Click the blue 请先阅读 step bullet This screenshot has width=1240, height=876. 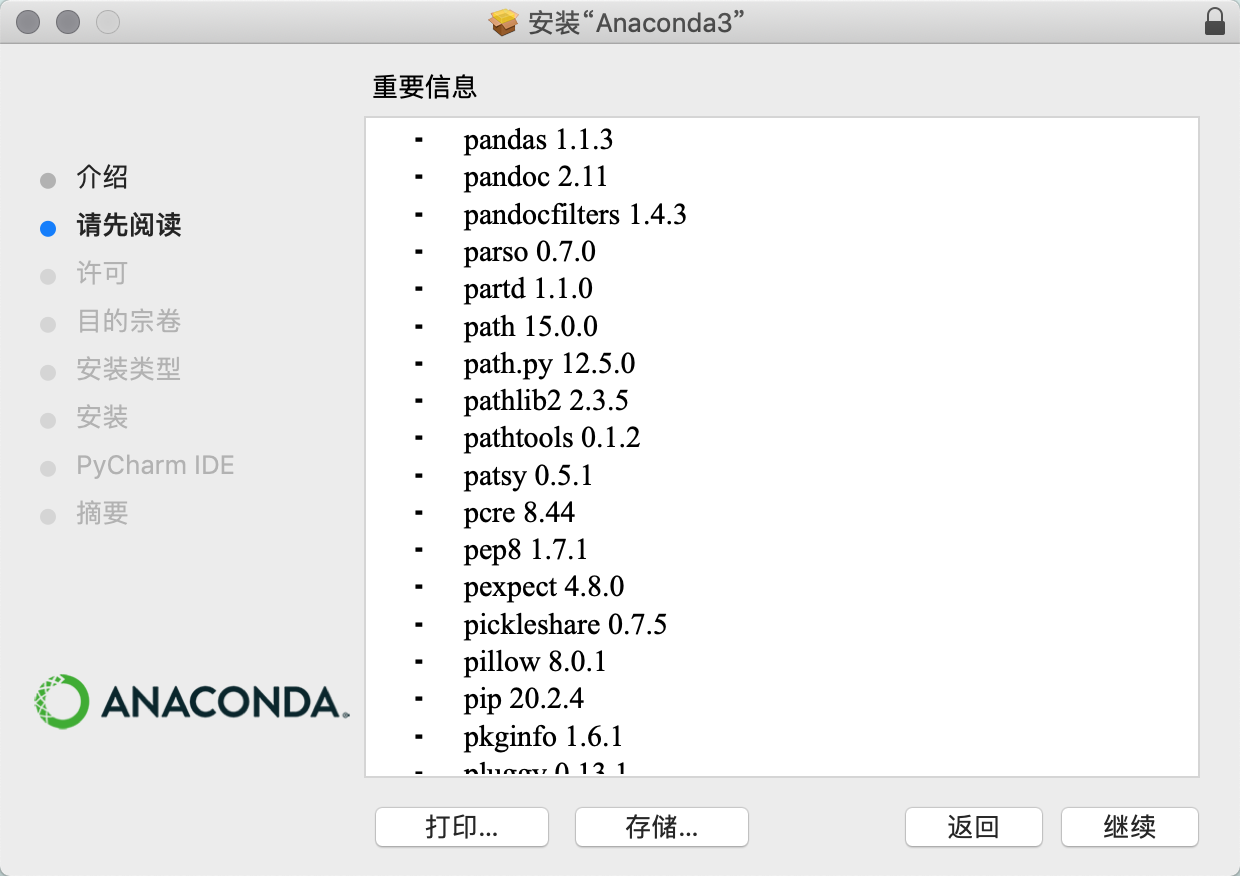tap(48, 228)
